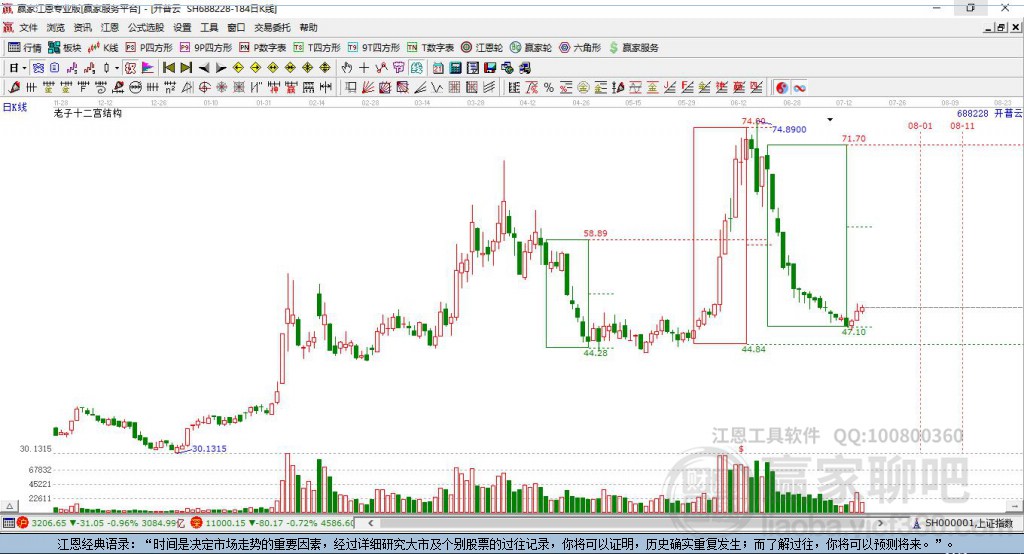This screenshot has width=1024, height=554.
Task: Click the 30.1315 low price label on chart
Action: (209, 449)
